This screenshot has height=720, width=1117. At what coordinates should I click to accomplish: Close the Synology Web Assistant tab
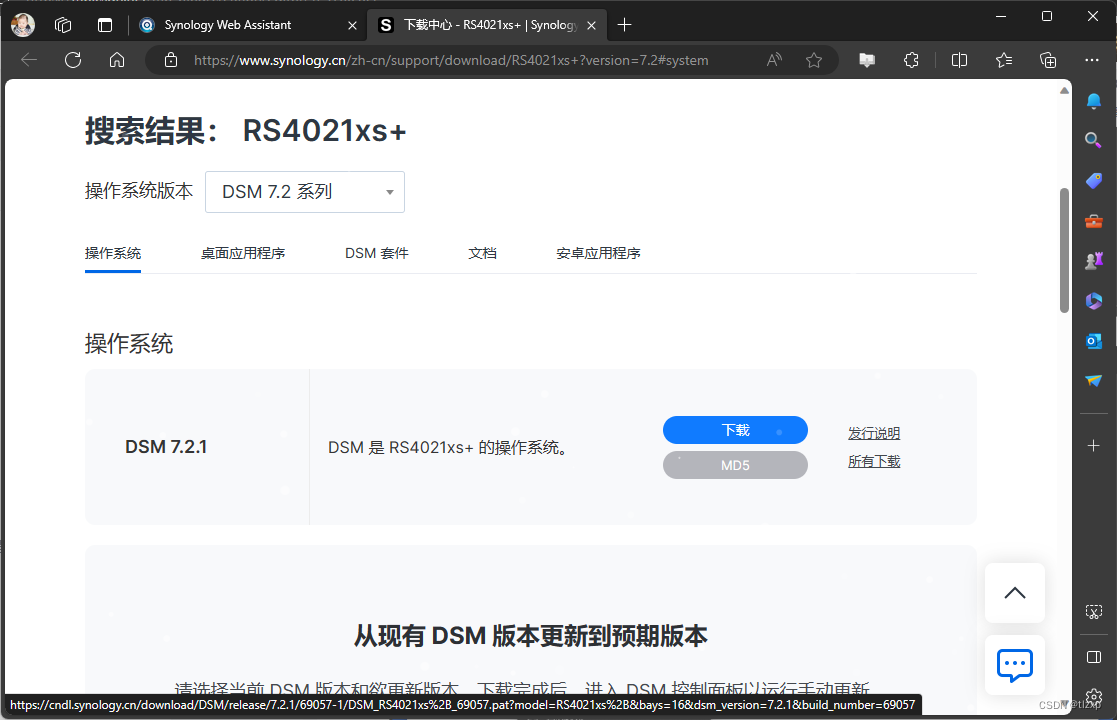tap(352, 25)
